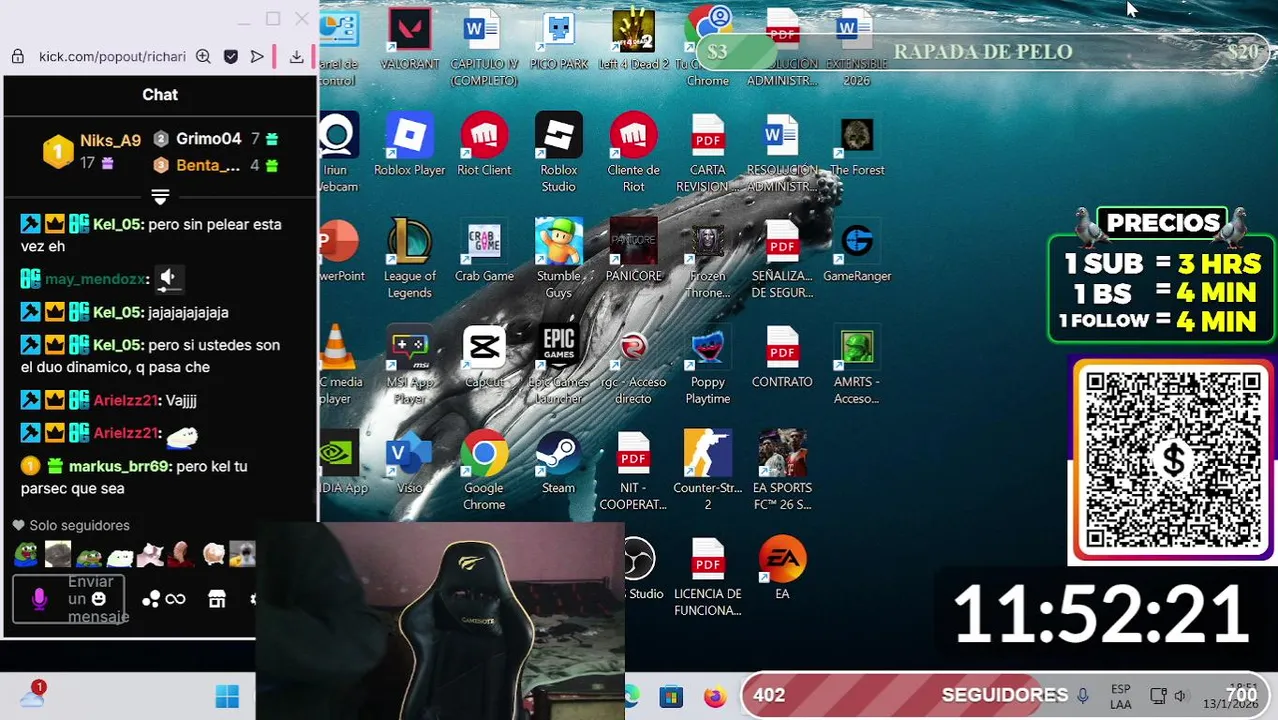
Task: Open Stumble Guys shortcut
Action: coord(558,260)
